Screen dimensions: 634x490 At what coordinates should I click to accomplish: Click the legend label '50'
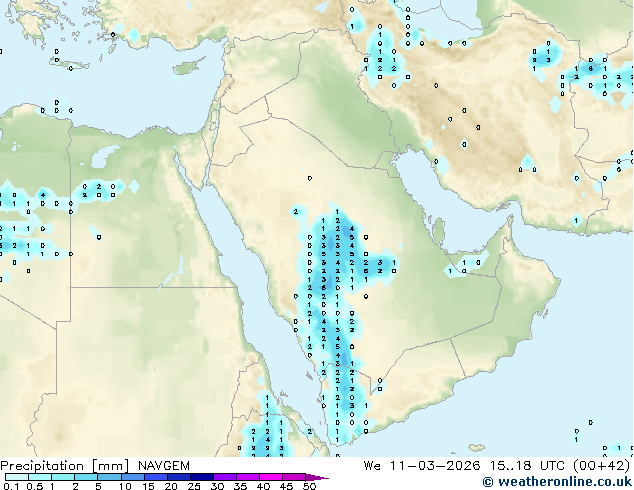point(309,486)
